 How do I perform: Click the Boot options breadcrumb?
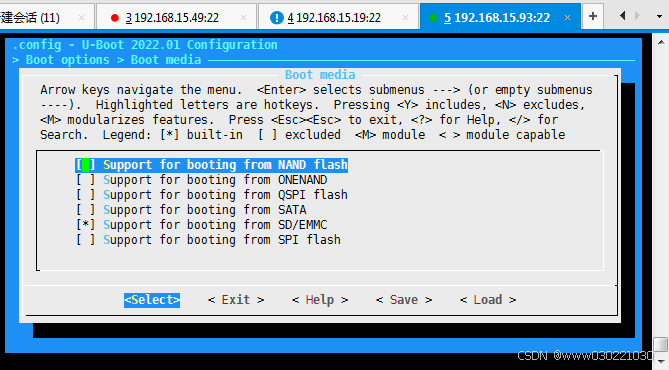click(x=67, y=60)
